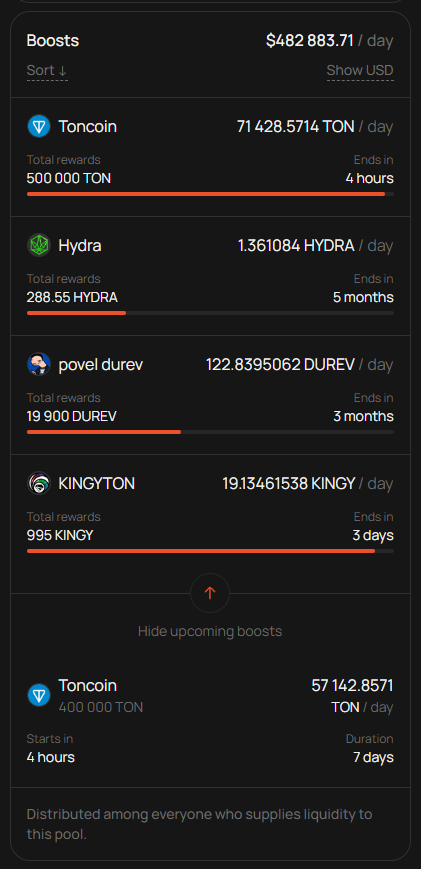Click the Hide upcoming boosts label
This screenshot has width=421, height=869.
coord(210,631)
